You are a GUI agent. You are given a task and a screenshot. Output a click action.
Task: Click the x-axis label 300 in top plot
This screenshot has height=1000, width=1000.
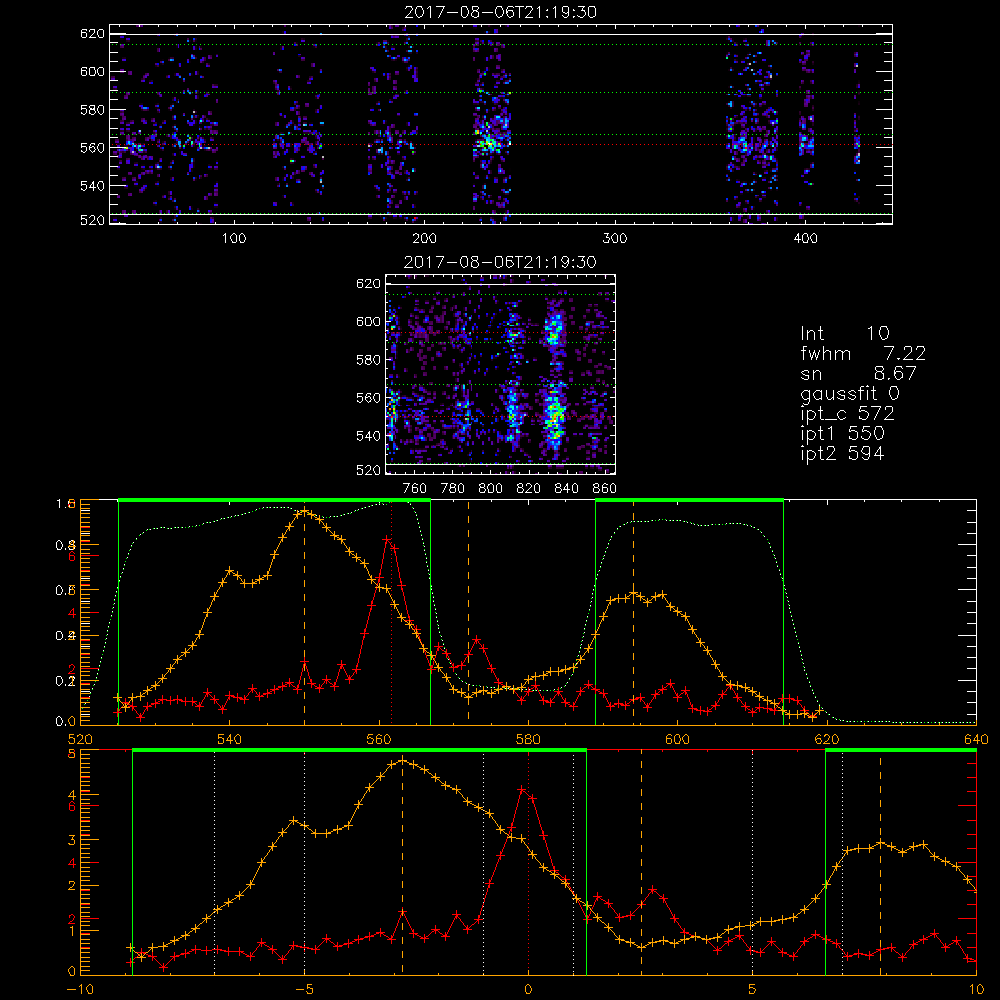[615, 239]
